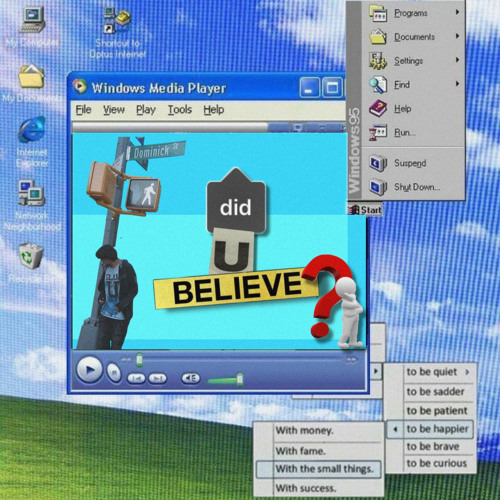Open the My Documents folder icon
This screenshot has width=500, height=500.
point(31,77)
